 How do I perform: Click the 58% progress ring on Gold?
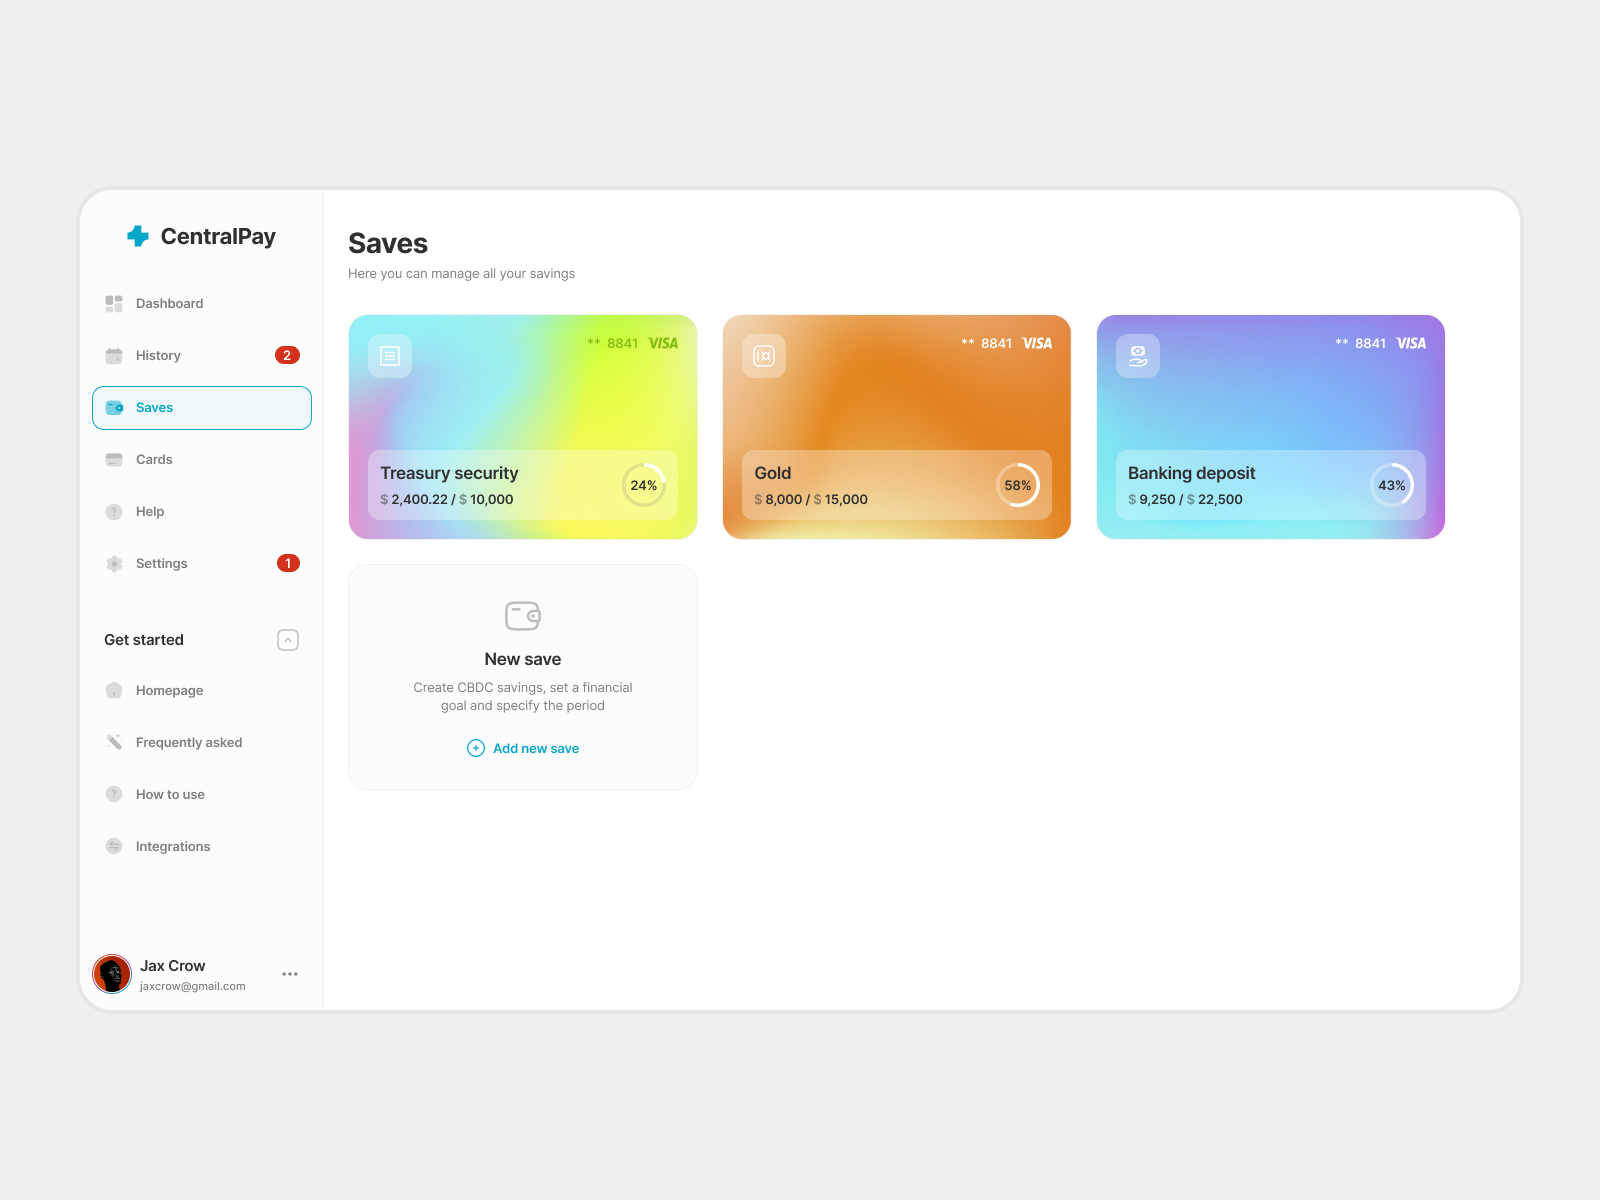1018,485
